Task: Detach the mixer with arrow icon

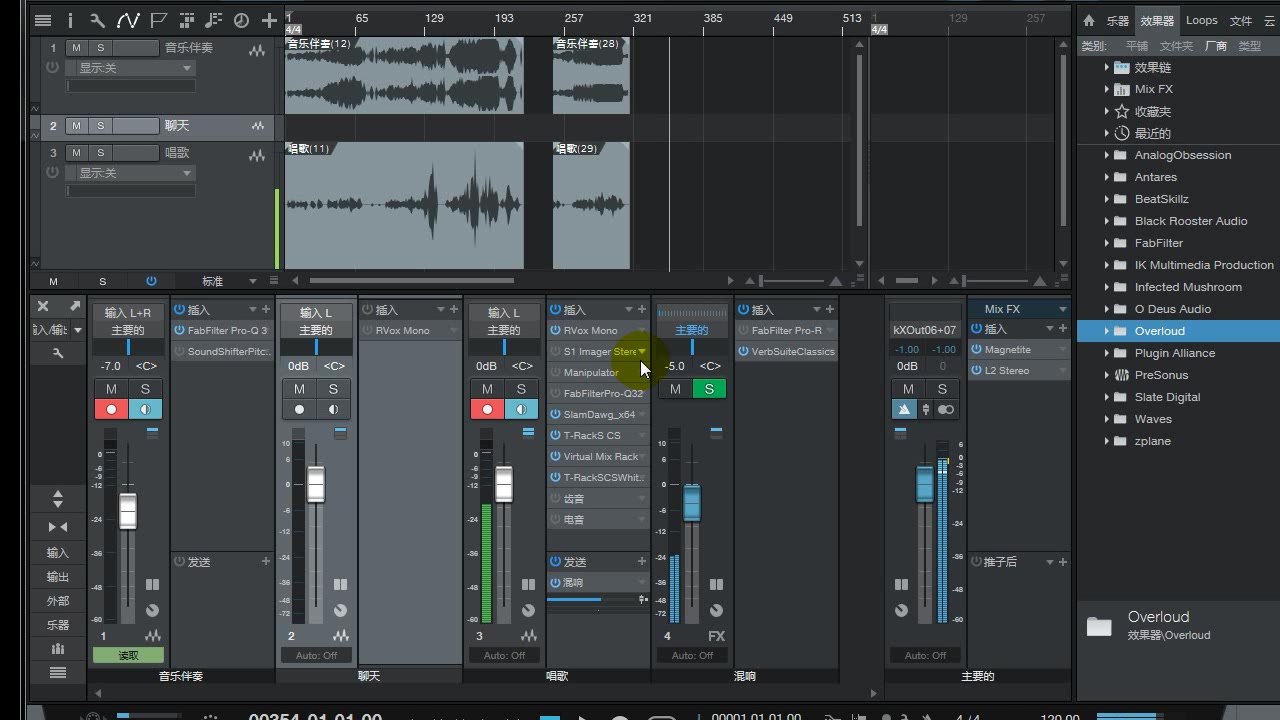Action: tap(74, 306)
